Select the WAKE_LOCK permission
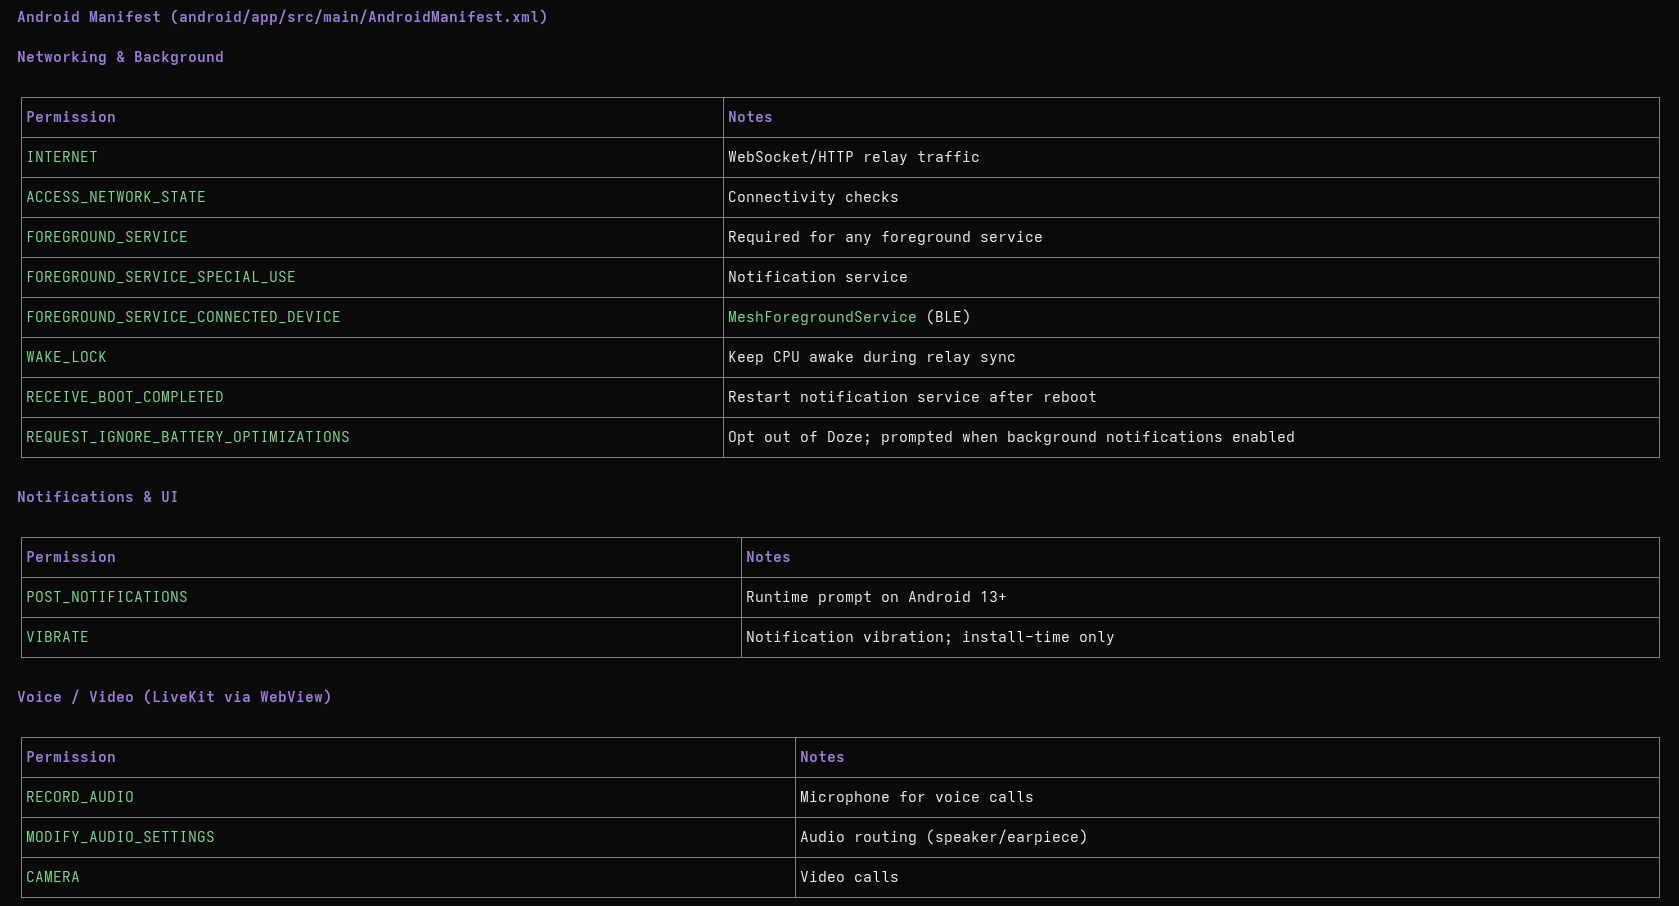1679x906 pixels. 66,357
